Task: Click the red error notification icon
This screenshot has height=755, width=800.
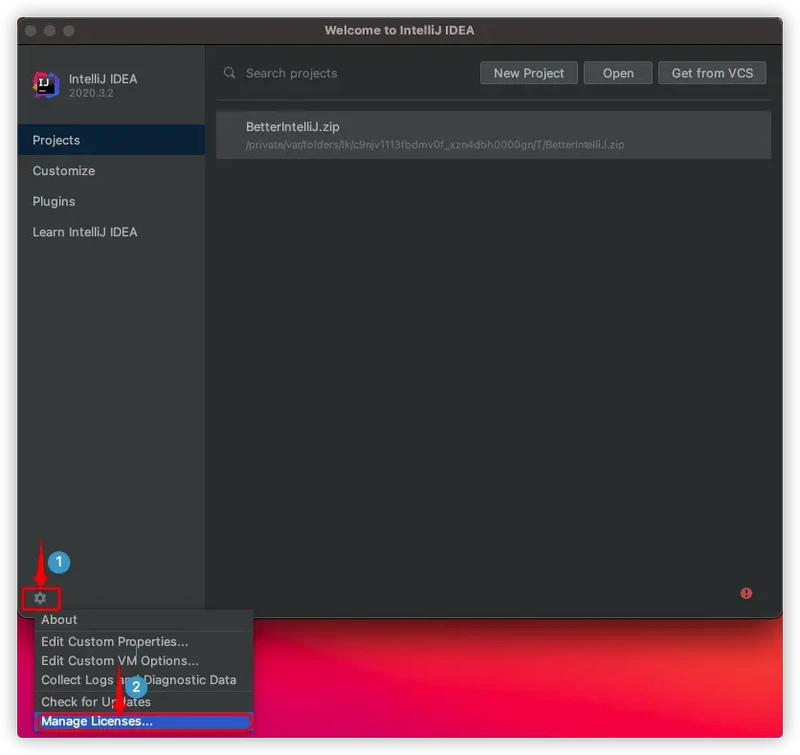Action: [746, 593]
